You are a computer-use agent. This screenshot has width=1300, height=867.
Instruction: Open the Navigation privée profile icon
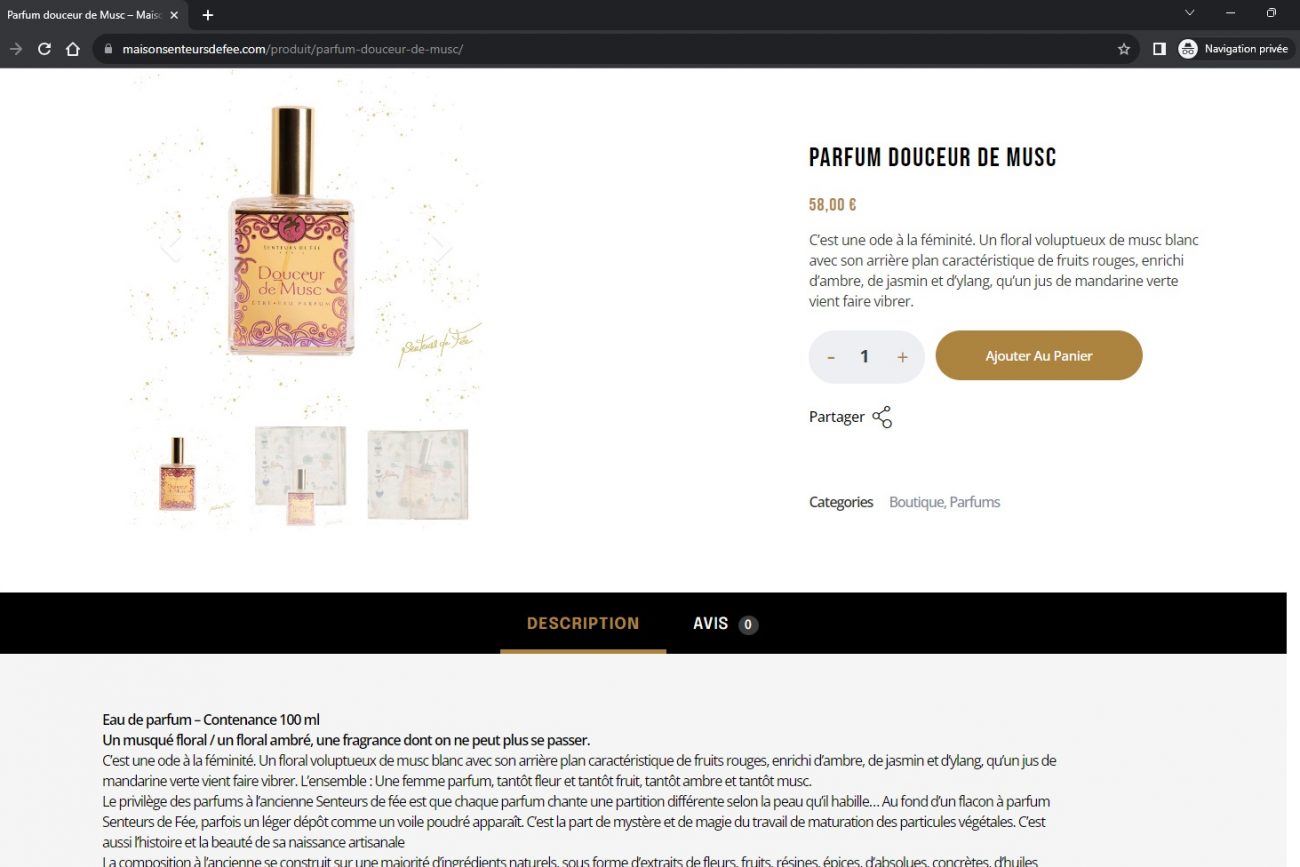tap(1187, 49)
